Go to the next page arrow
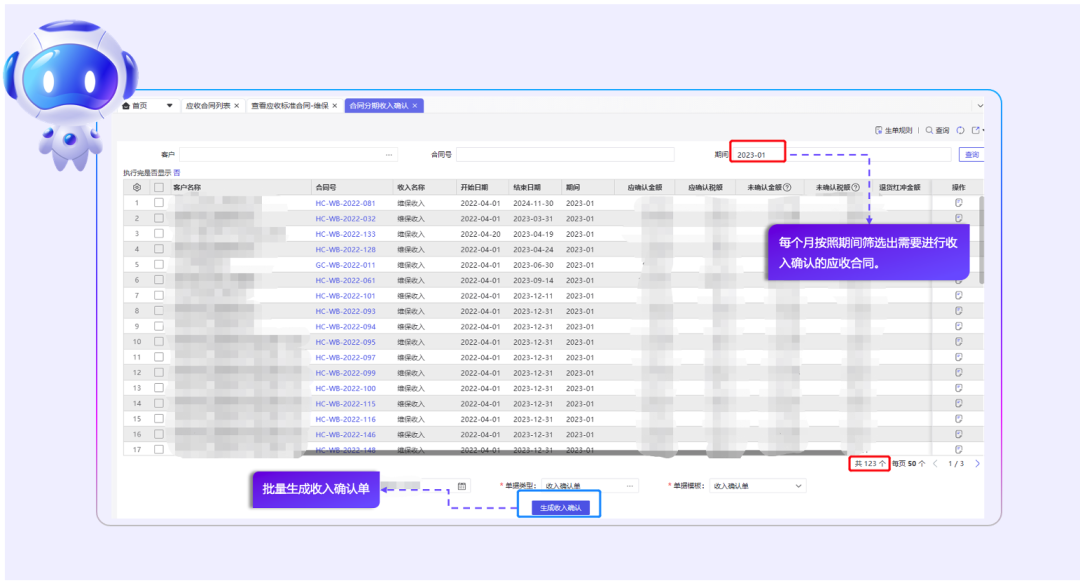Screen dimensions: 1080x583 977,464
